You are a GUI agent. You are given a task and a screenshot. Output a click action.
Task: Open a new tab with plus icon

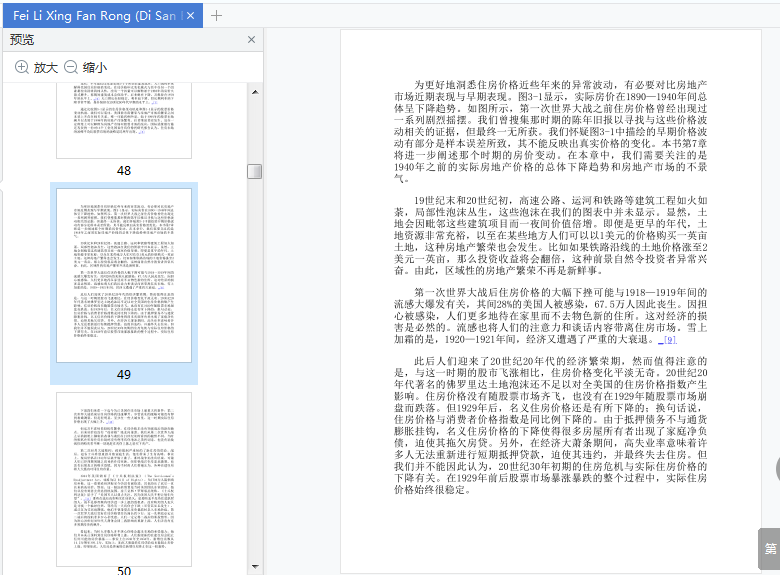tap(216, 16)
